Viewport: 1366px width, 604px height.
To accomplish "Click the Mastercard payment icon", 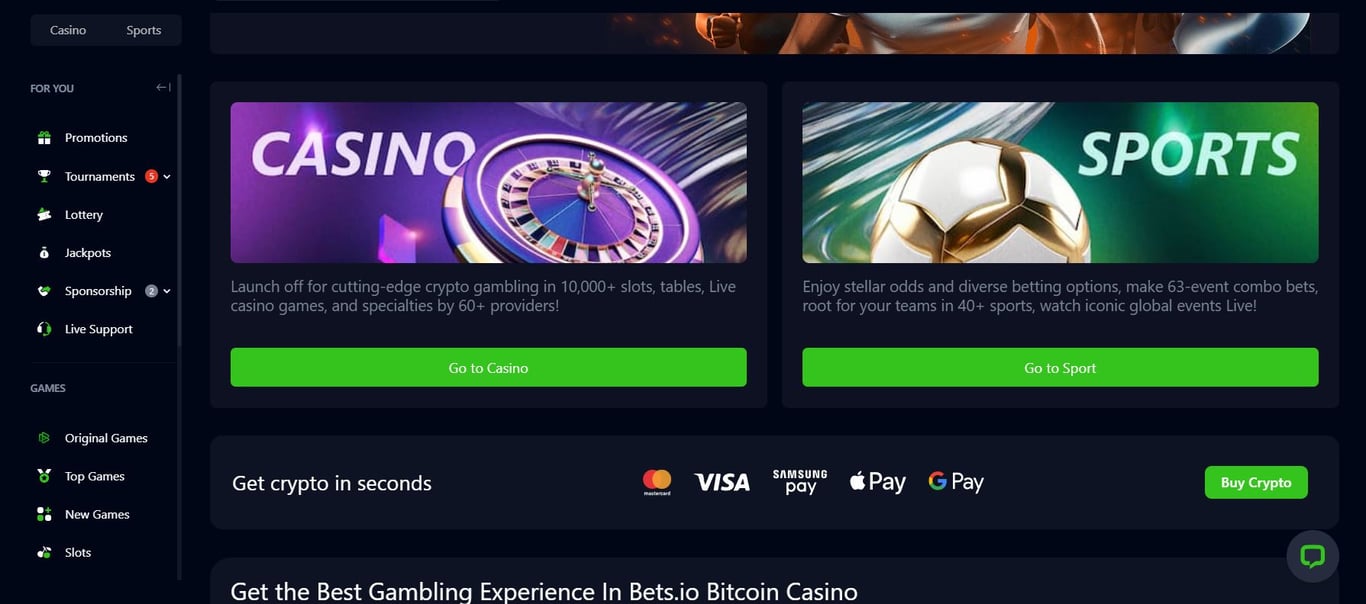I will click(x=656, y=481).
